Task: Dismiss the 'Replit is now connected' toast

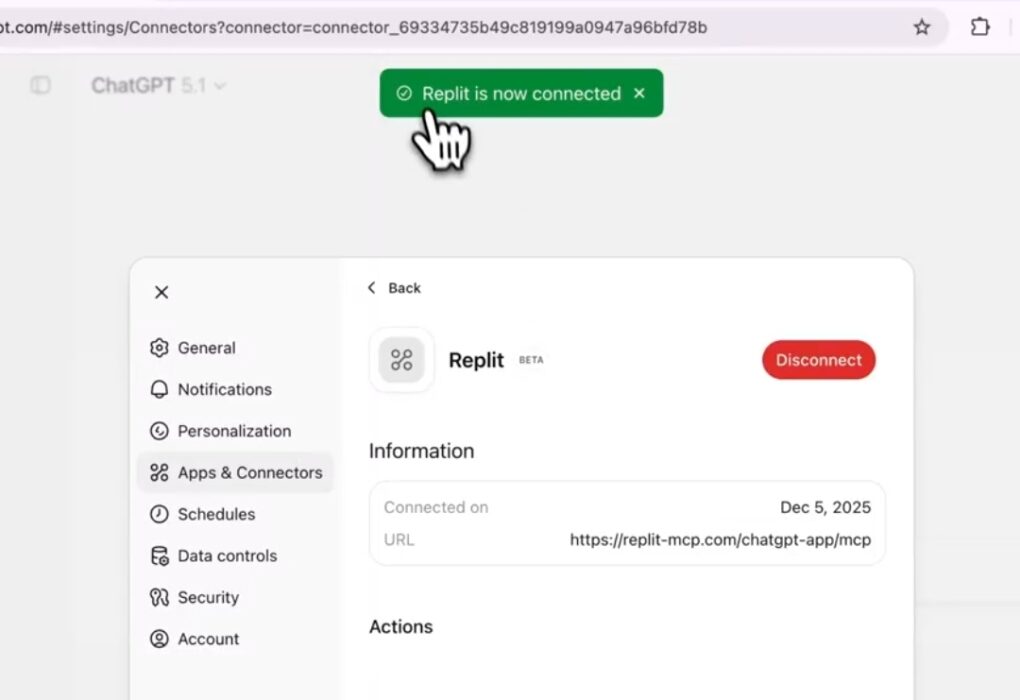Action: [x=640, y=93]
